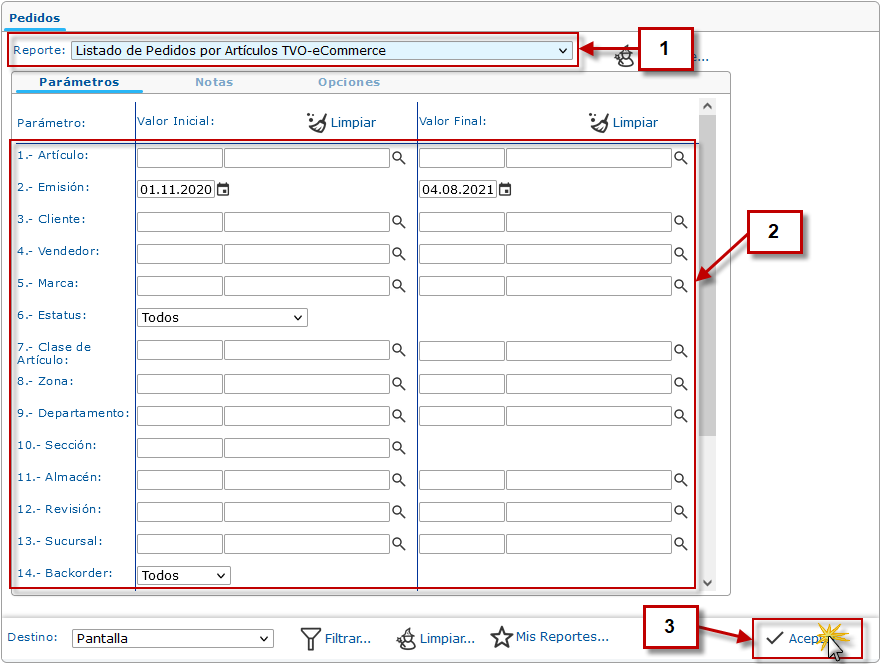Viewport: 881px width, 664px height.
Task: Open Mis Reportes...
Action: [550, 636]
